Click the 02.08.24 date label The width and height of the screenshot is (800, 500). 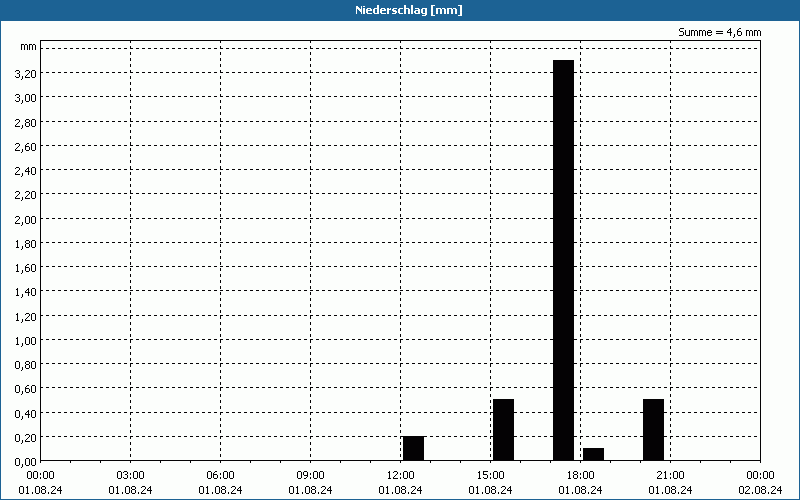pos(760,490)
